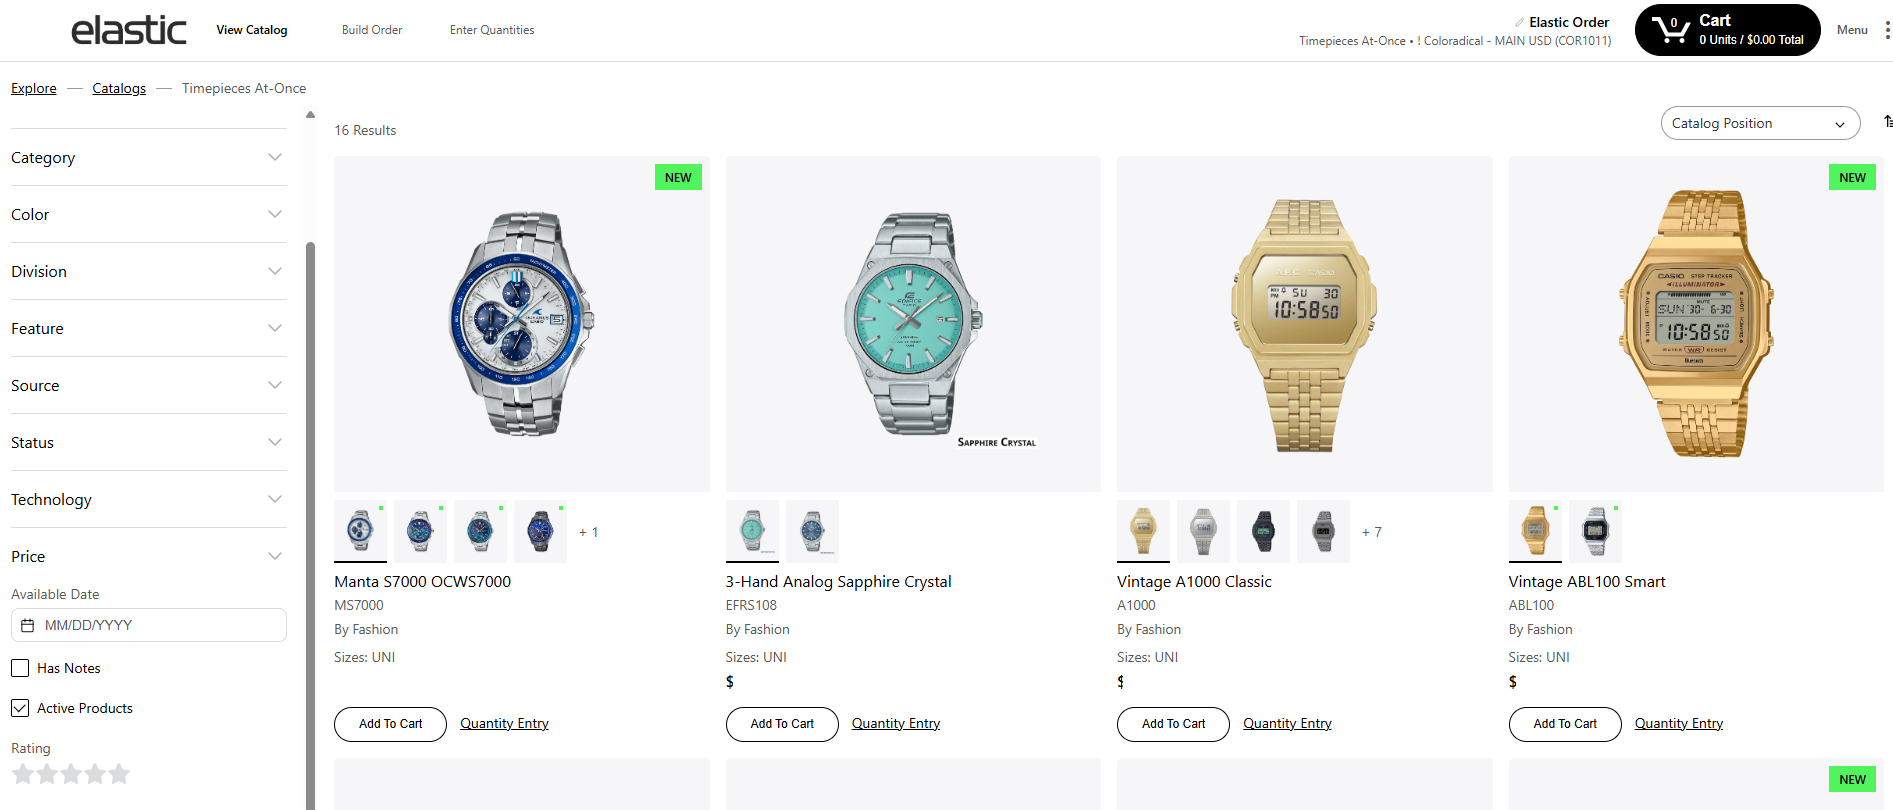Viewport: 1893px width, 810px height.
Task: Open the Catalog Position sort dropdown
Action: pyautogui.click(x=1760, y=123)
